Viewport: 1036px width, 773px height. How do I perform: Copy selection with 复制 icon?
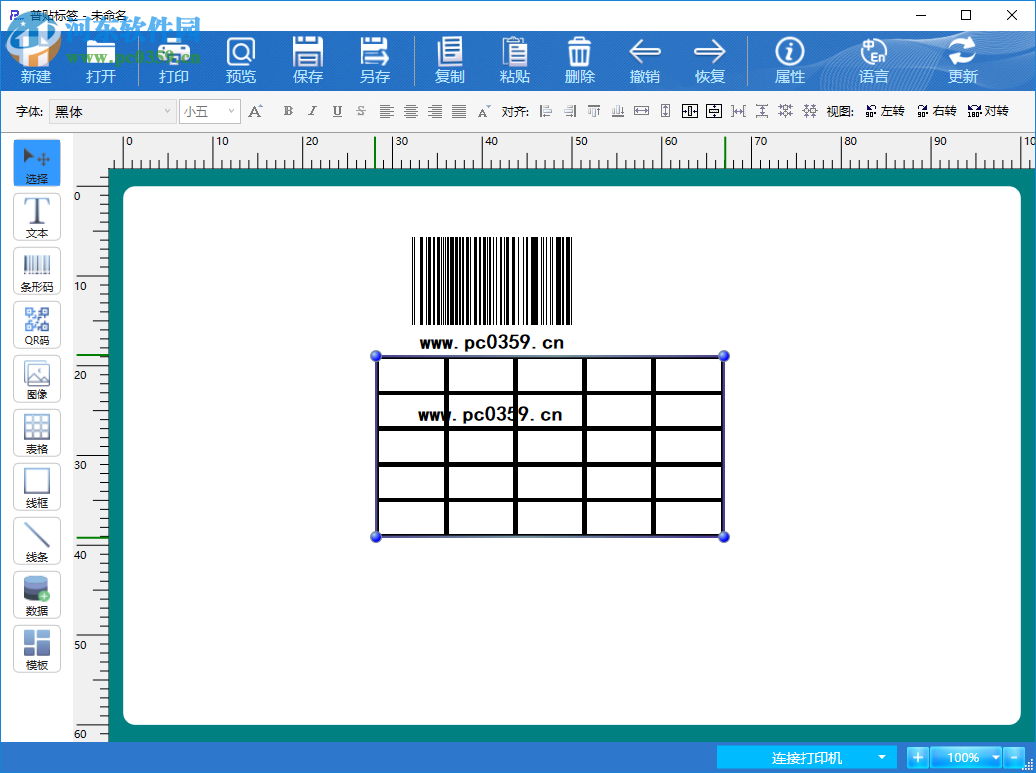pos(449,60)
